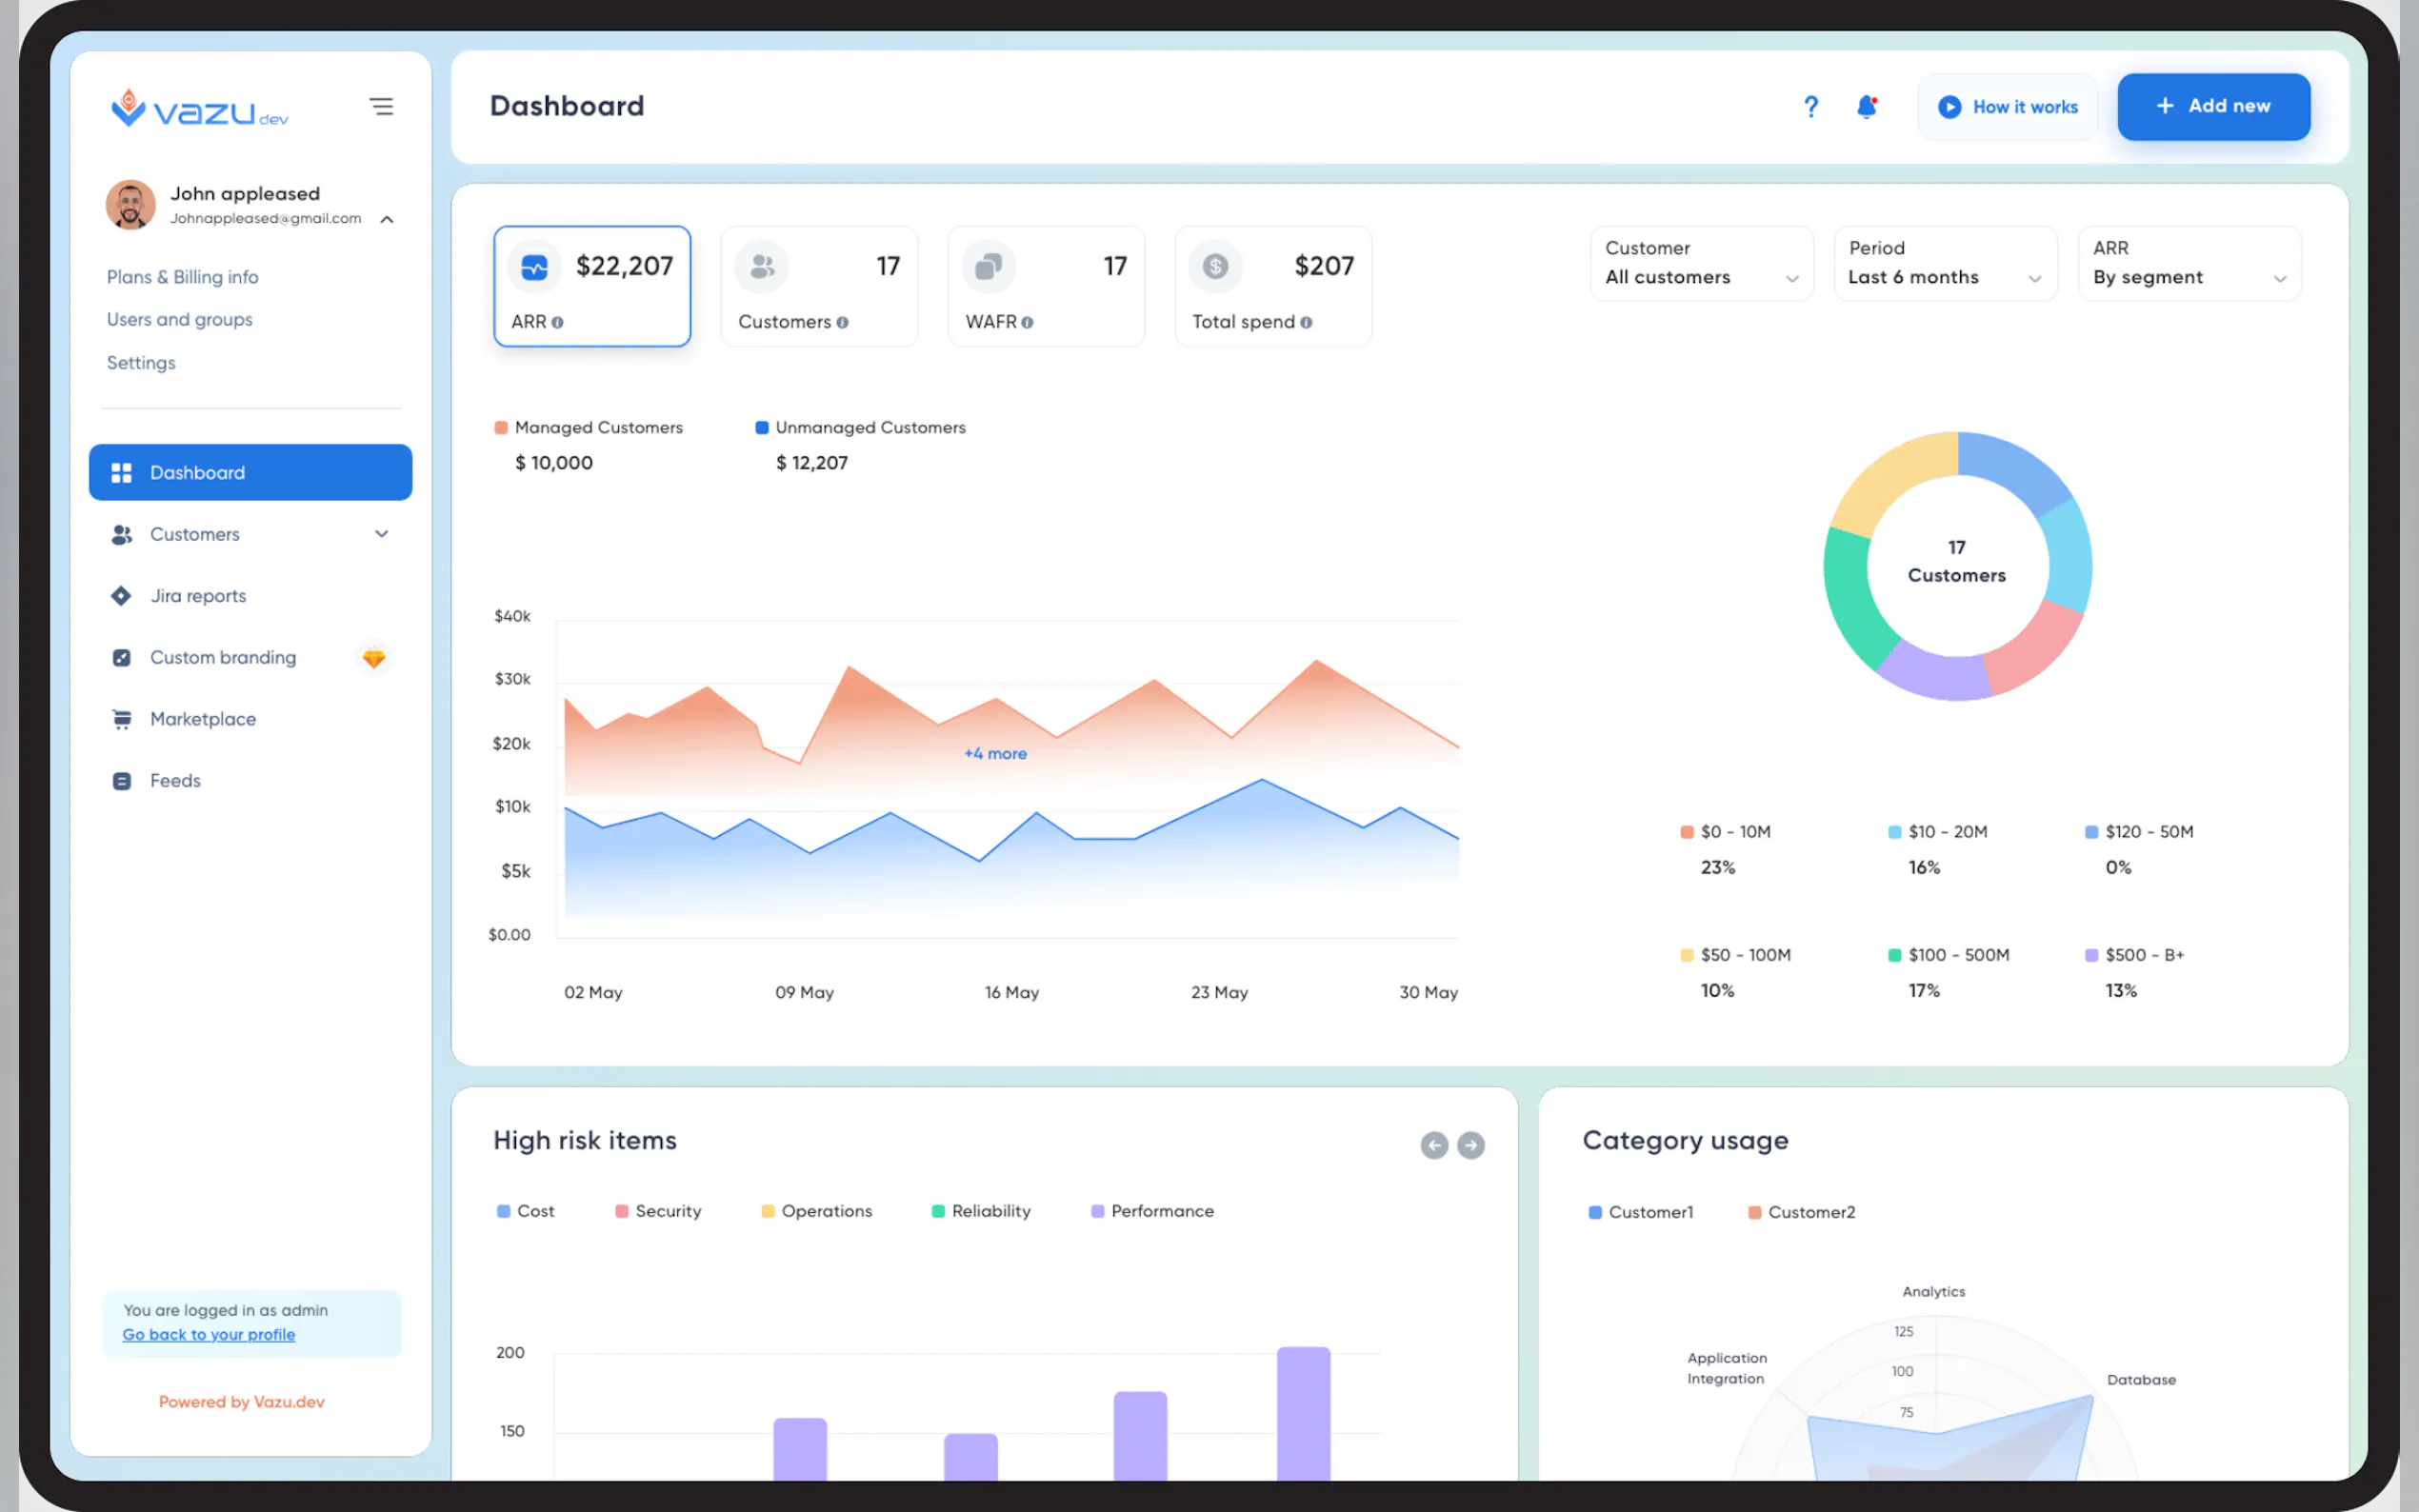
Task: Click the +4 more chart label
Action: (995, 754)
